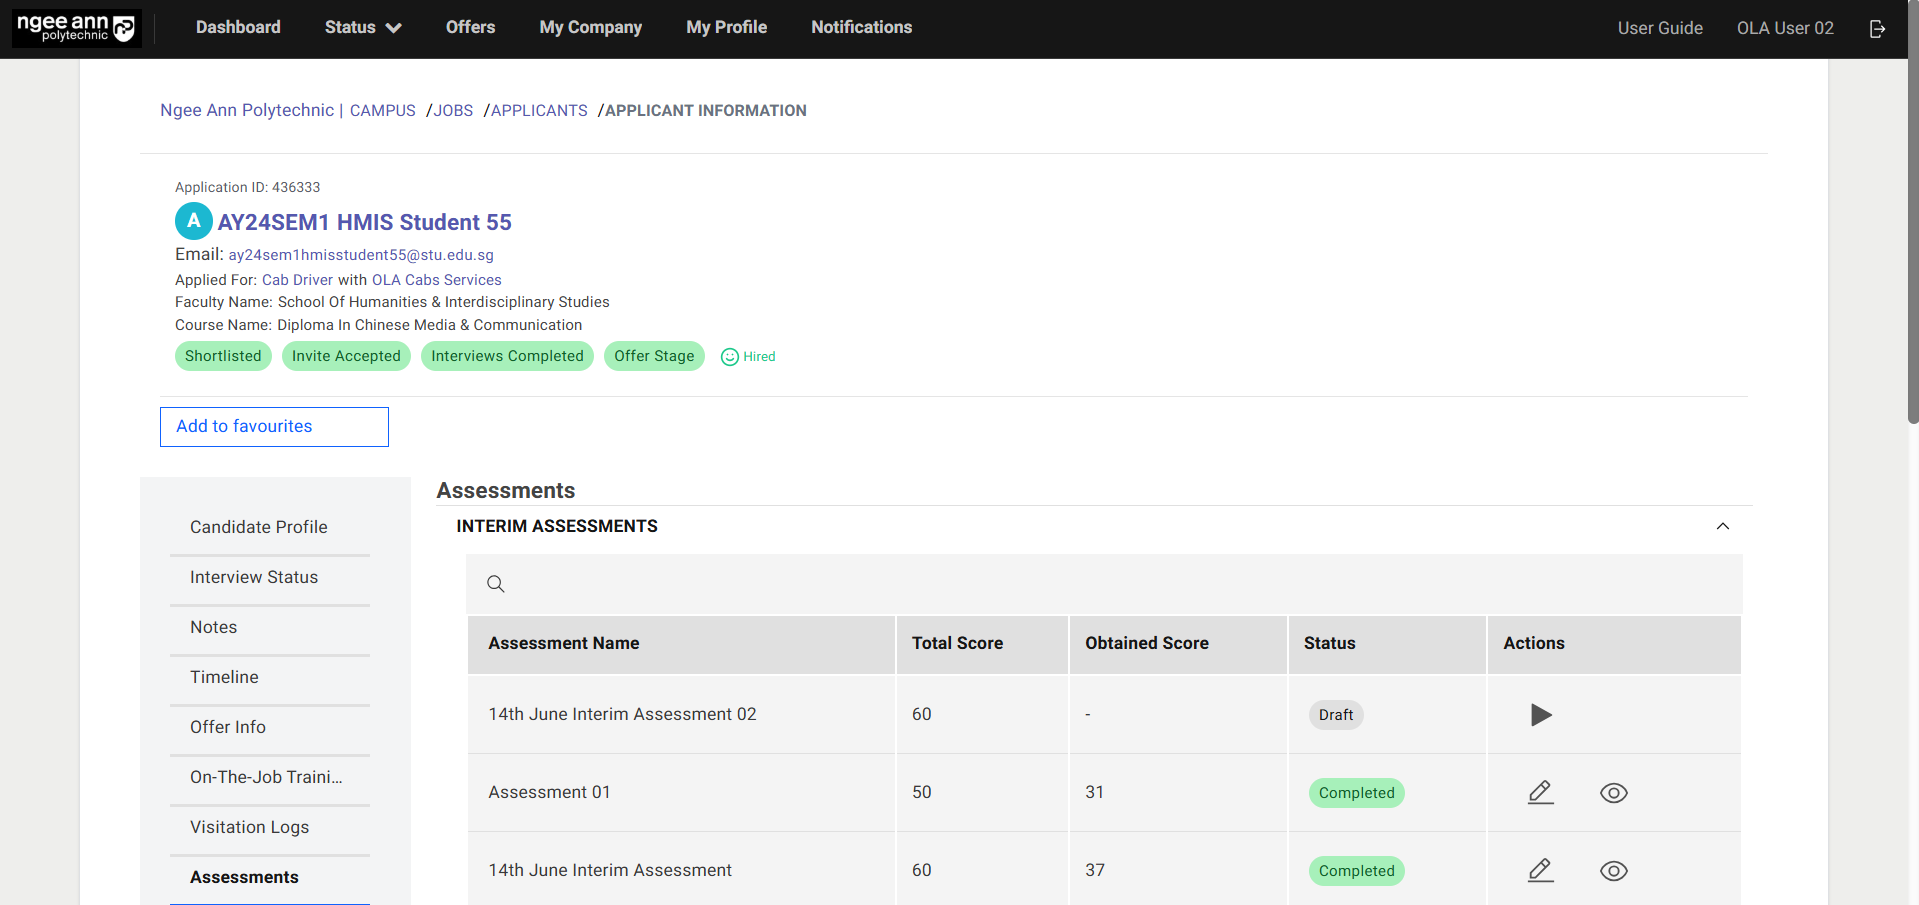Click the logout icon in top bar
The image size is (1919, 905).
point(1877,29)
